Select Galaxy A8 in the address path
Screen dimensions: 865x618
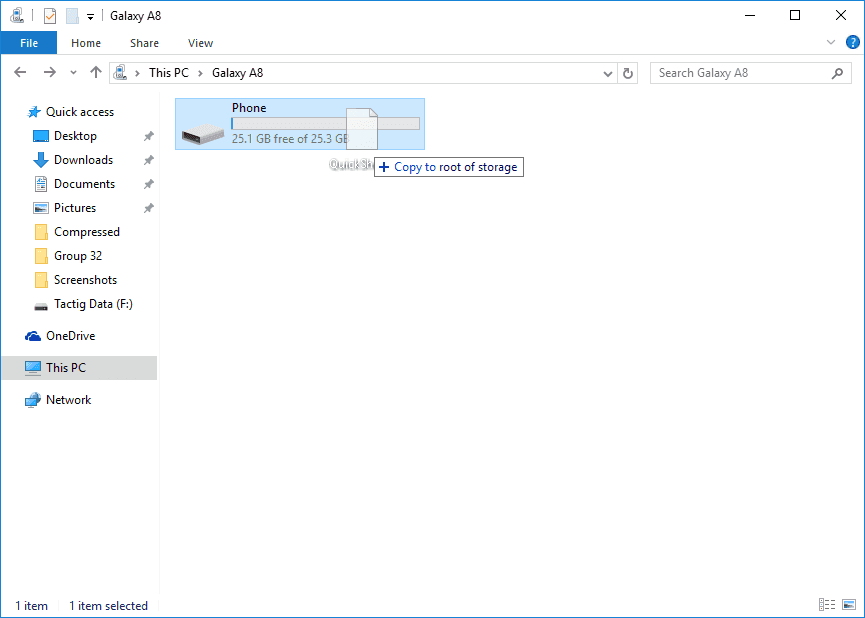[238, 73]
